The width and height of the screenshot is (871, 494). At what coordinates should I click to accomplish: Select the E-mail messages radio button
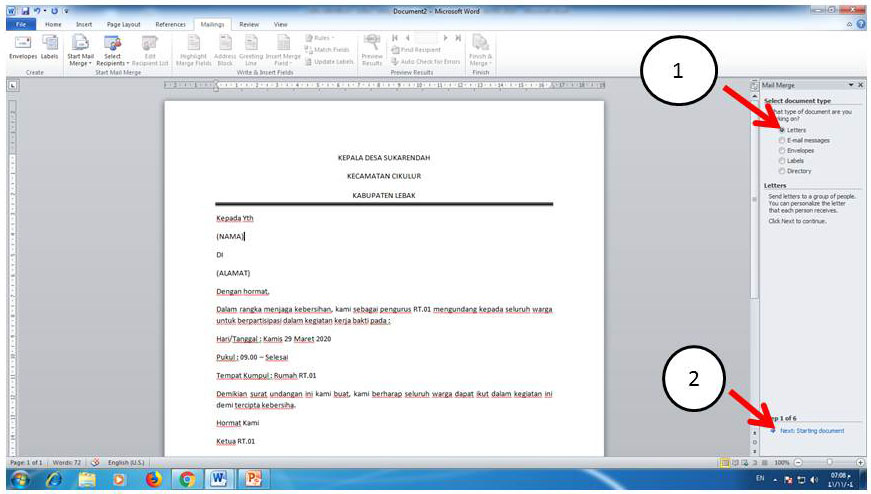[782, 141]
